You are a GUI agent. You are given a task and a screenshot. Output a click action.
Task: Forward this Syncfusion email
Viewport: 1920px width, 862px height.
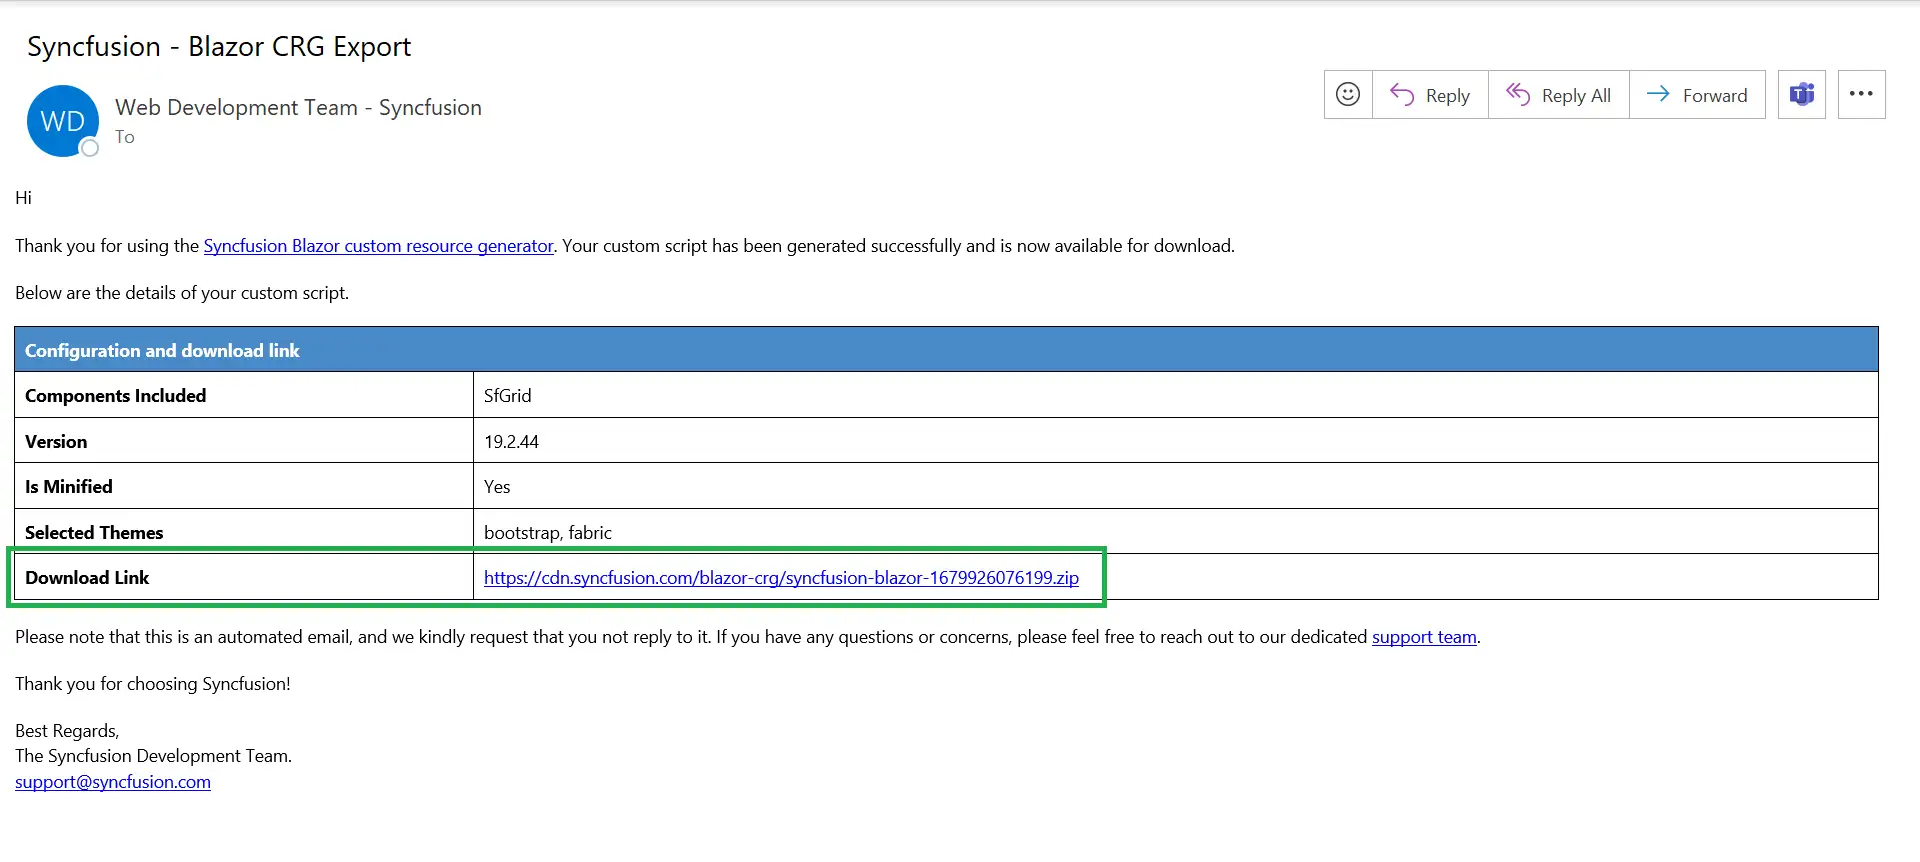(1697, 95)
